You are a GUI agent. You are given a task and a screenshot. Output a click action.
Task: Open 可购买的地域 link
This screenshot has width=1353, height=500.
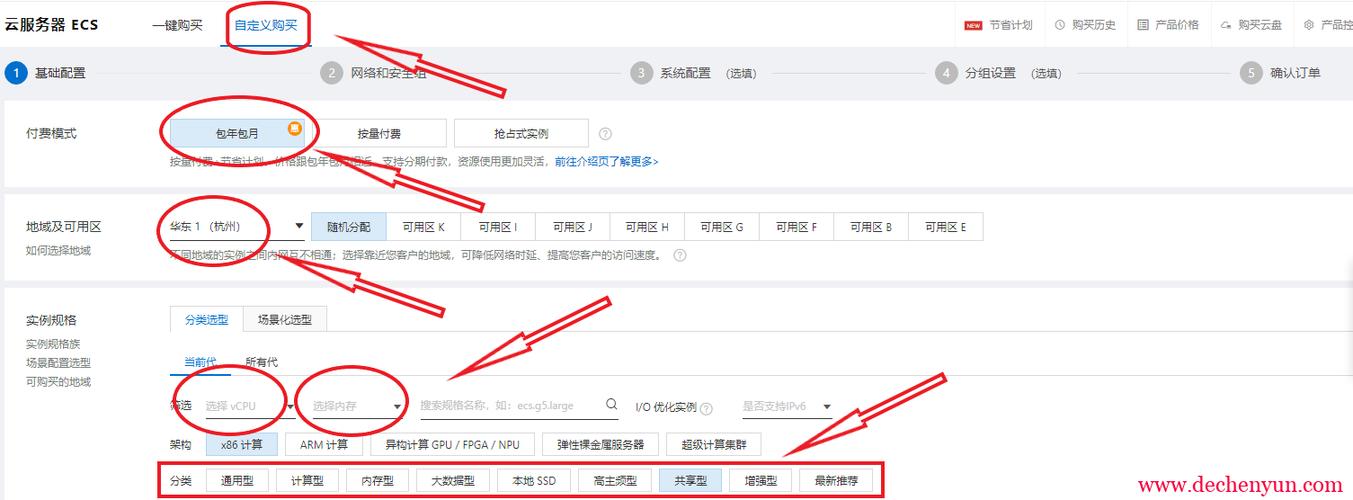[x=58, y=382]
